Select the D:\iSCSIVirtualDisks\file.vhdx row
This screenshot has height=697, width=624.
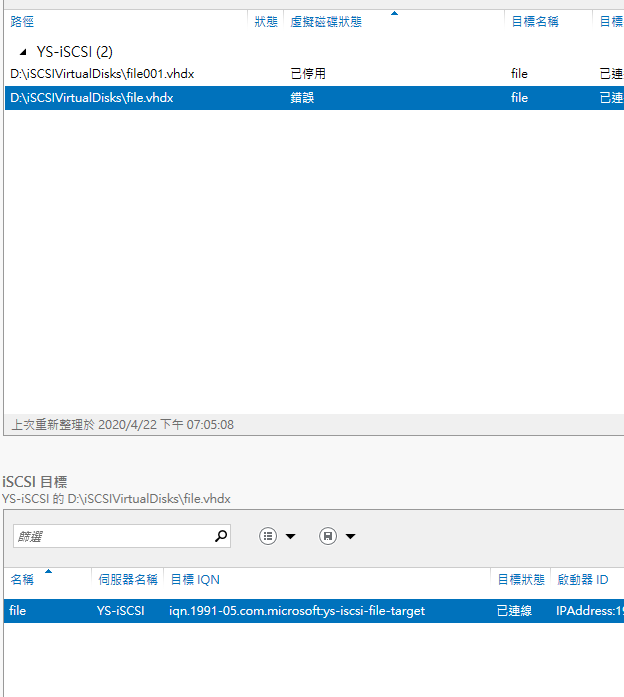tap(314, 98)
